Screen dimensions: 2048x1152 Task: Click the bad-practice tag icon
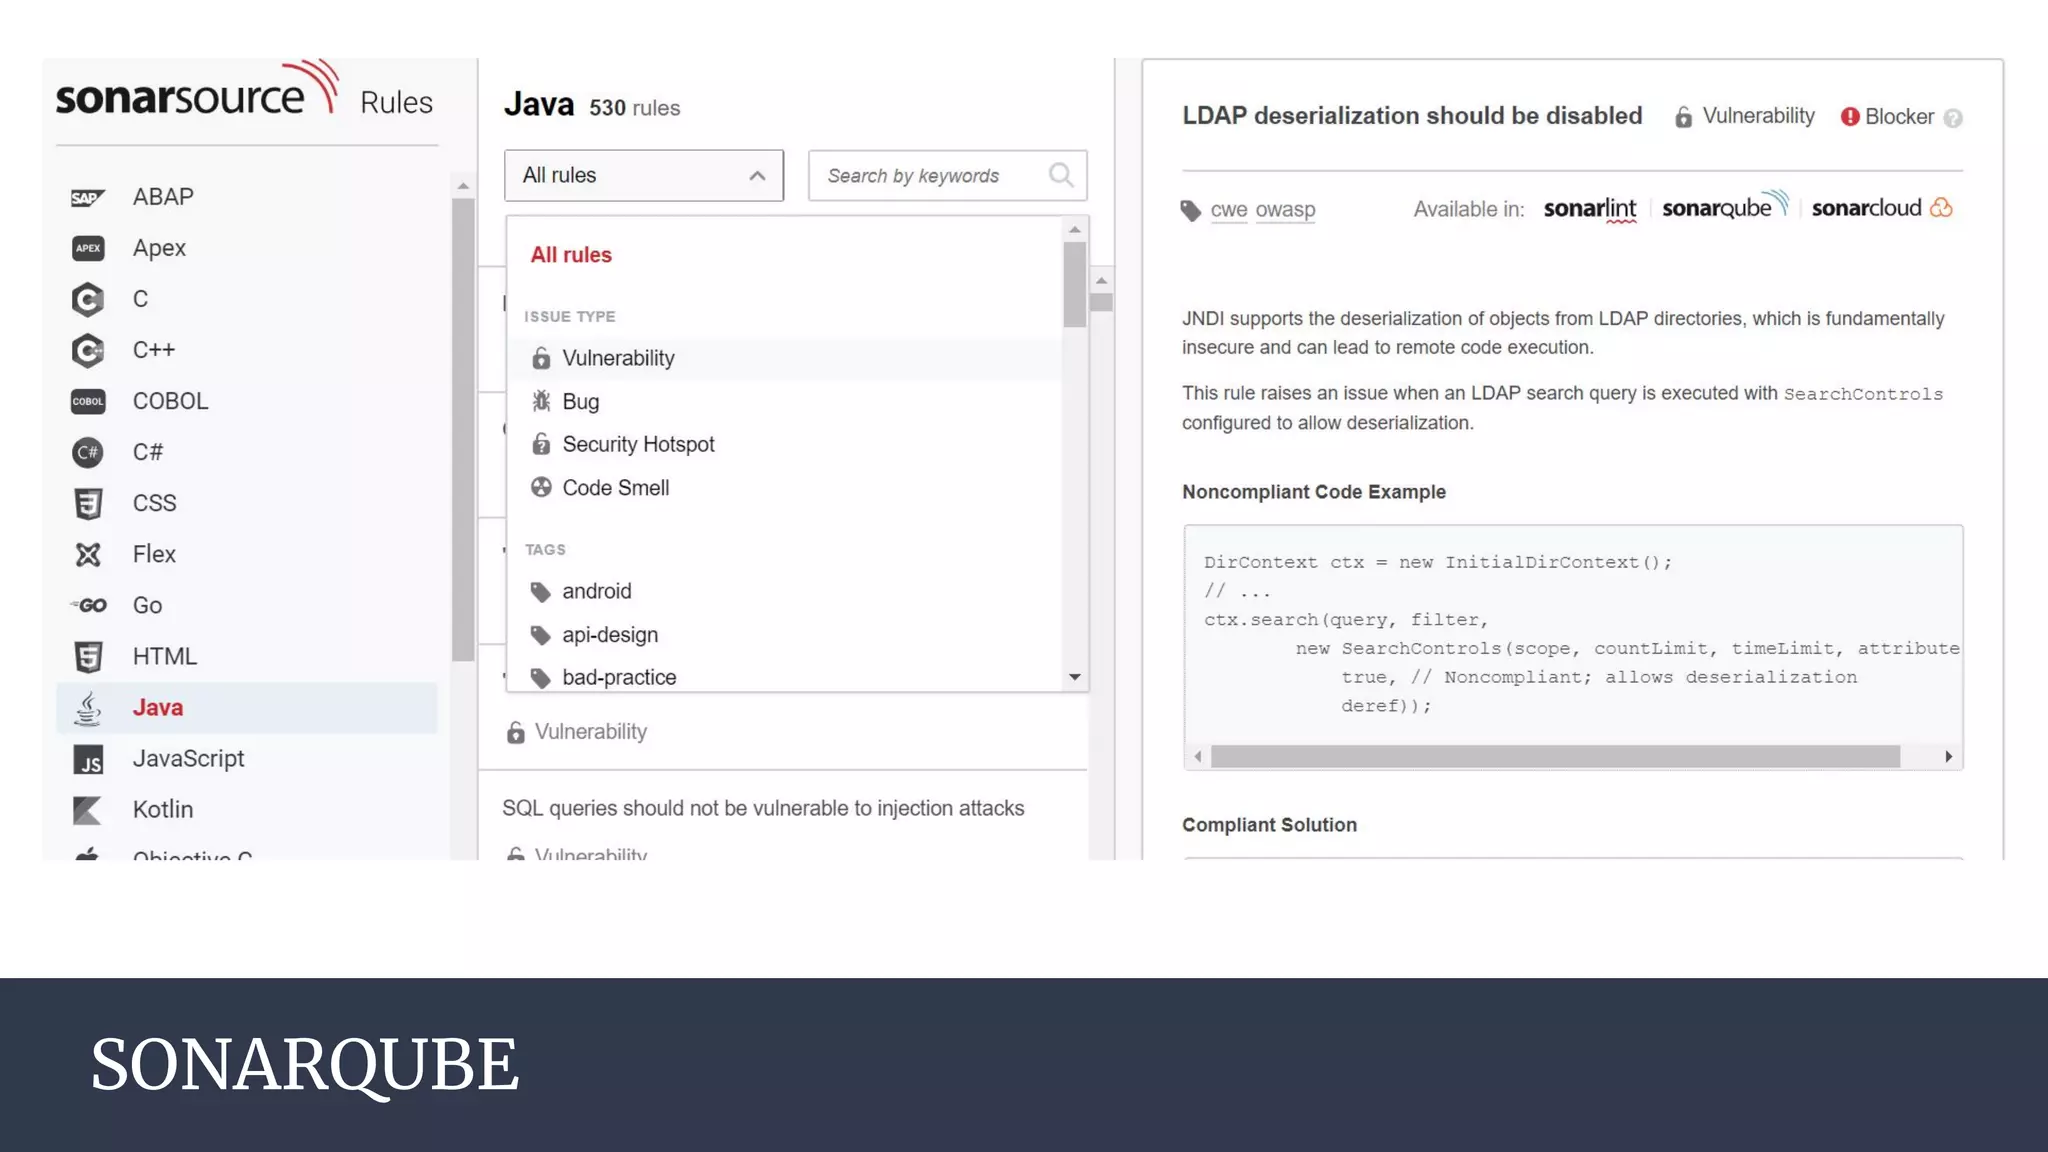click(540, 678)
